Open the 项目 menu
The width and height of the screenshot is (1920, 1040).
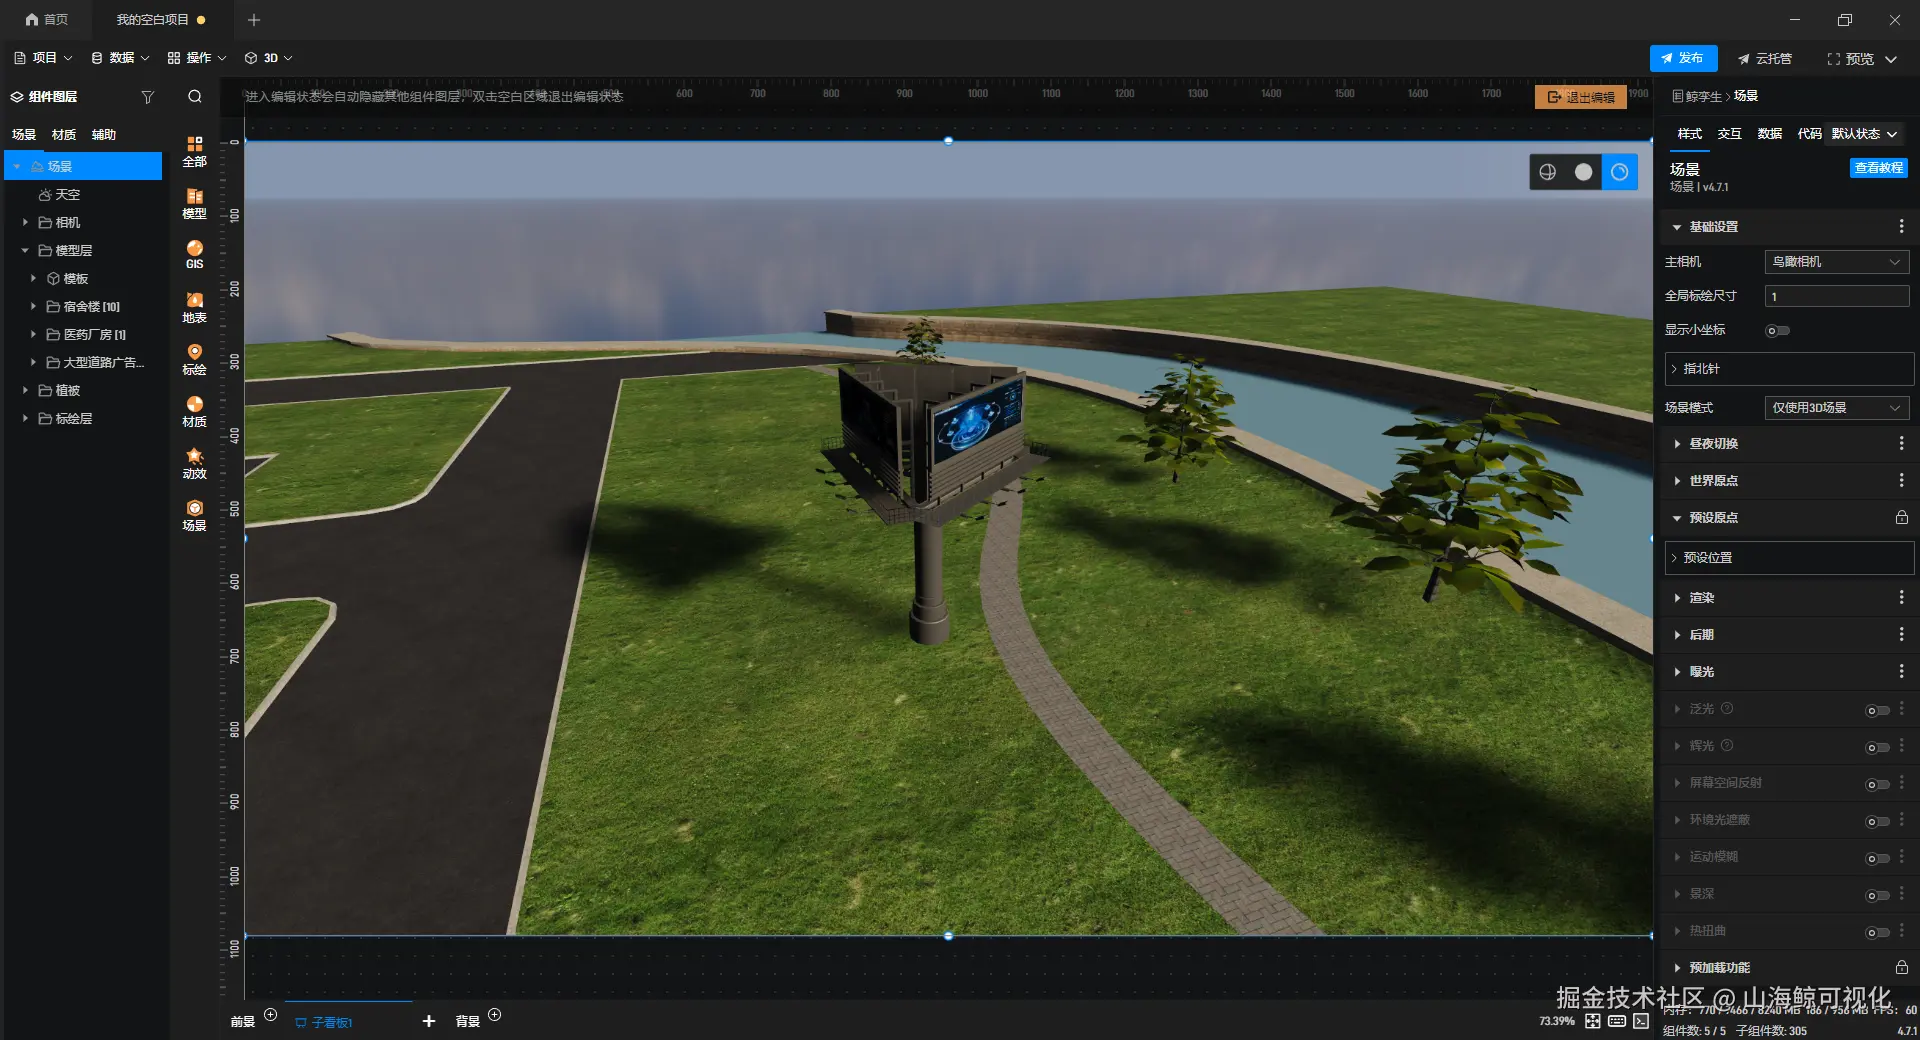pyautogui.click(x=43, y=58)
